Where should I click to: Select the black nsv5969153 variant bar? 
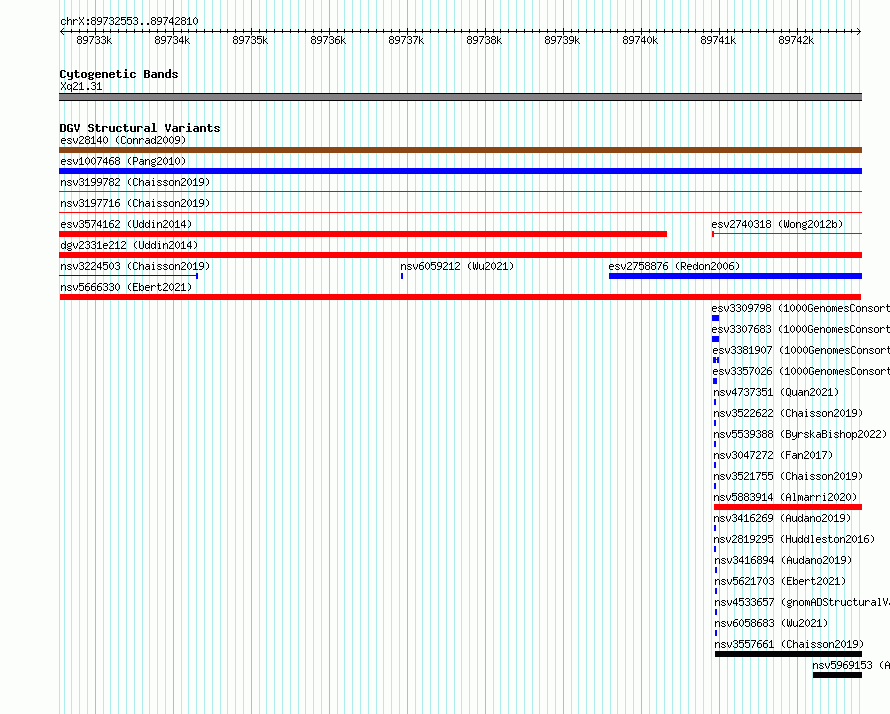(837, 675)
